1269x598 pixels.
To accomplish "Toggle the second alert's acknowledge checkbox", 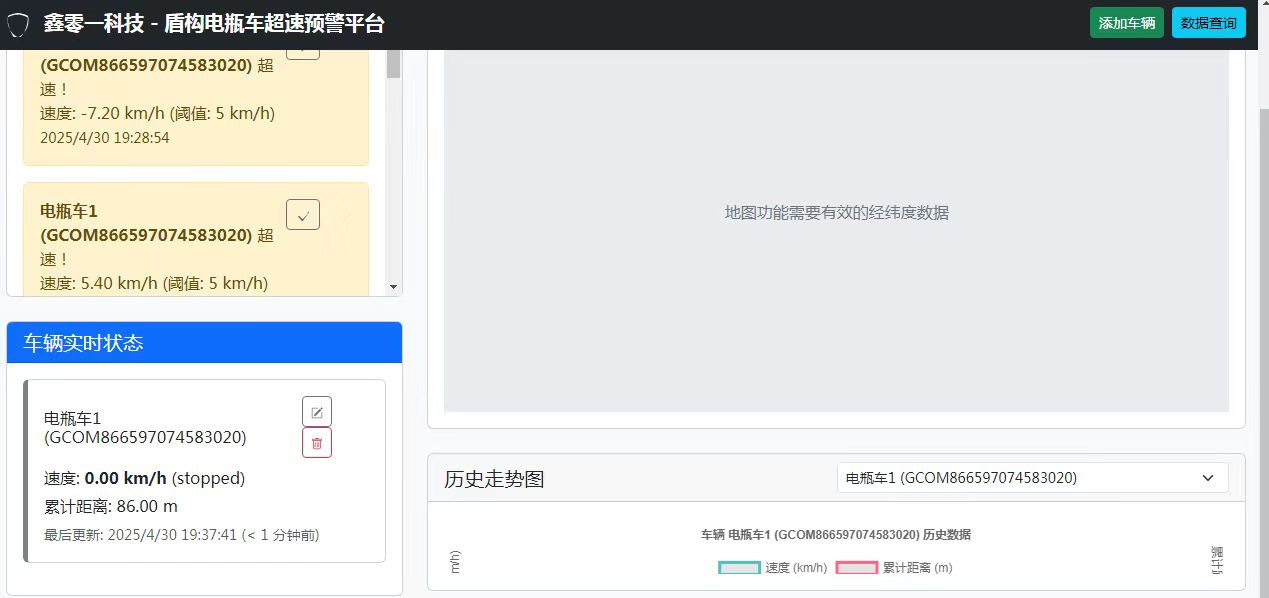I will point(302,213).
